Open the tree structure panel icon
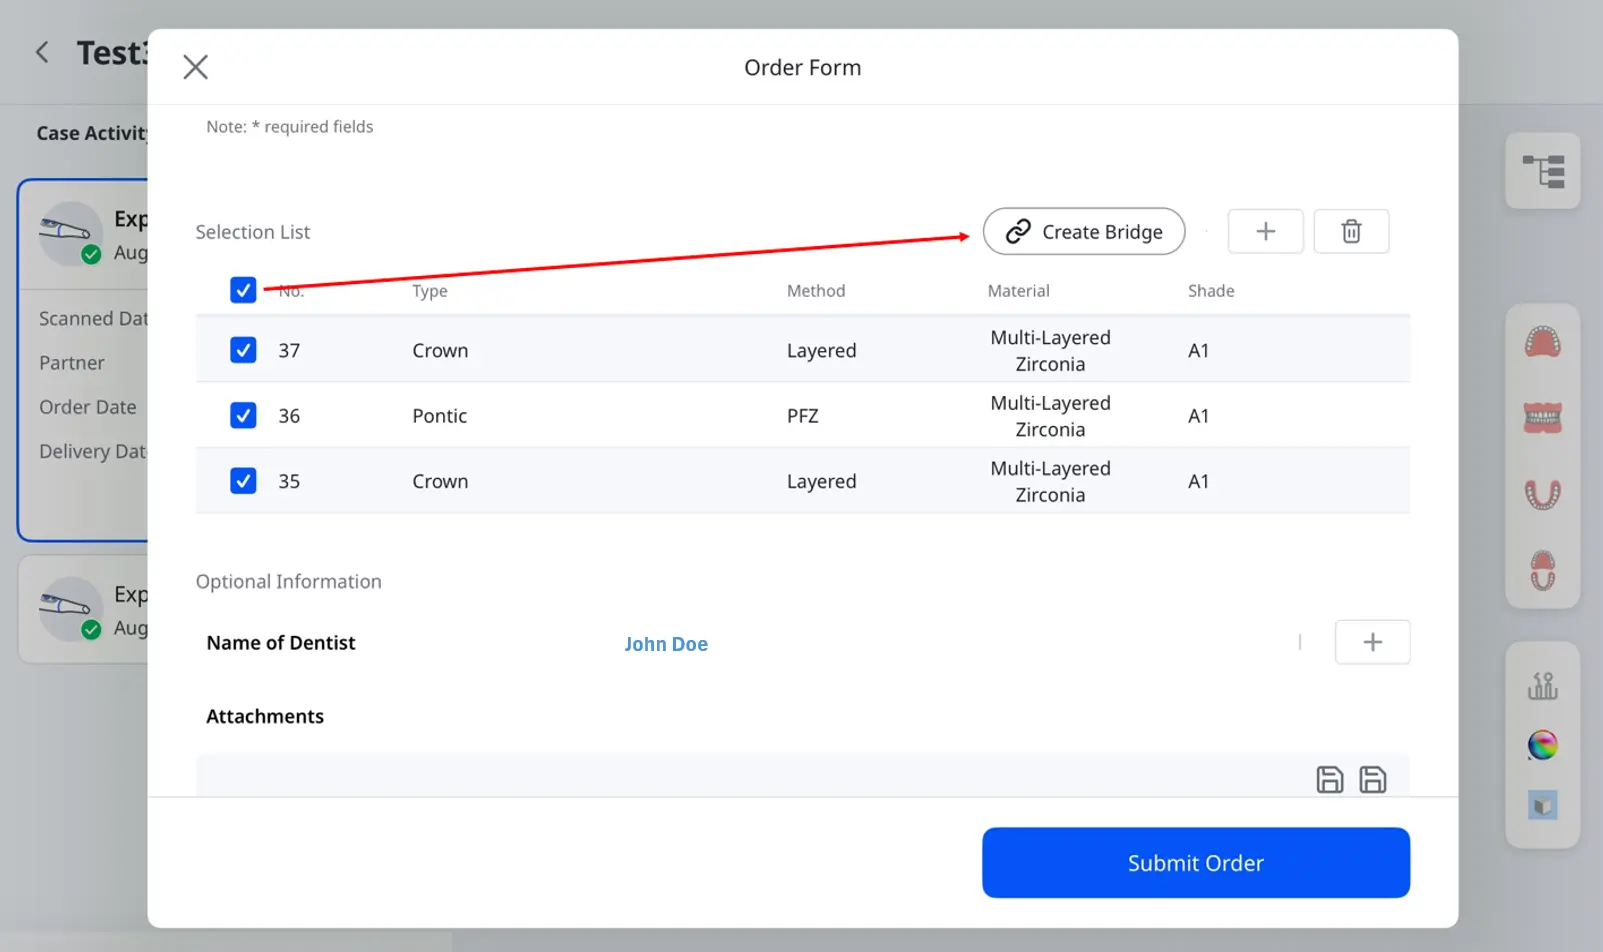This screenshot has width=1603, height=952. [x=1543, y=171]
